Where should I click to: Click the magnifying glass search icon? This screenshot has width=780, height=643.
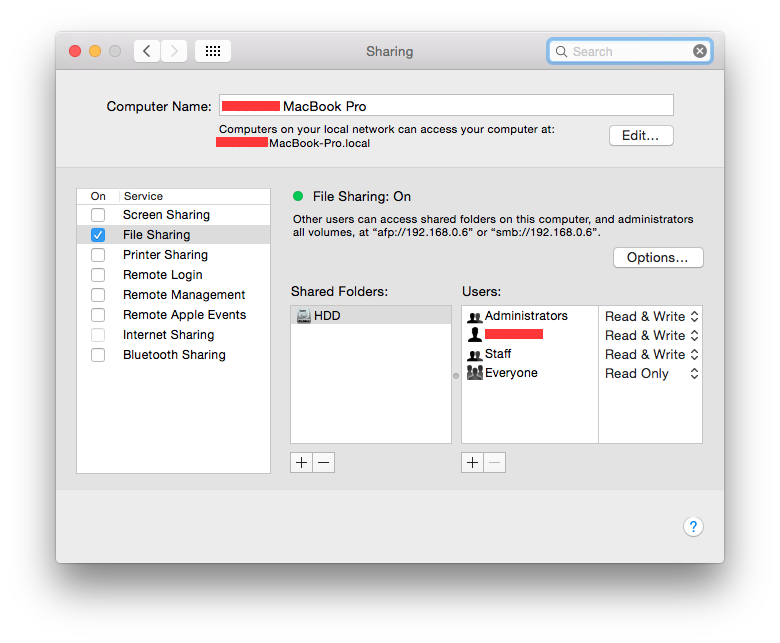[561, 51]
